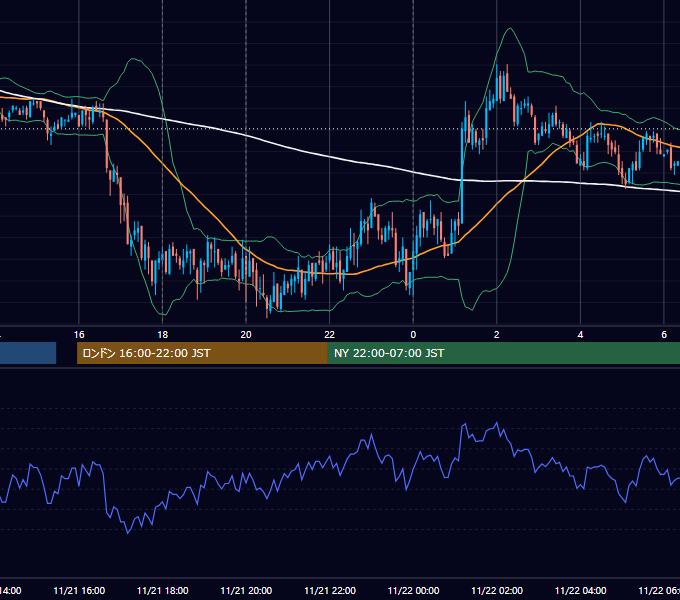This screenshot has height=600, width=680.
Task: Click the '11/21 22:00' date label
Action: tap(330, 590)
